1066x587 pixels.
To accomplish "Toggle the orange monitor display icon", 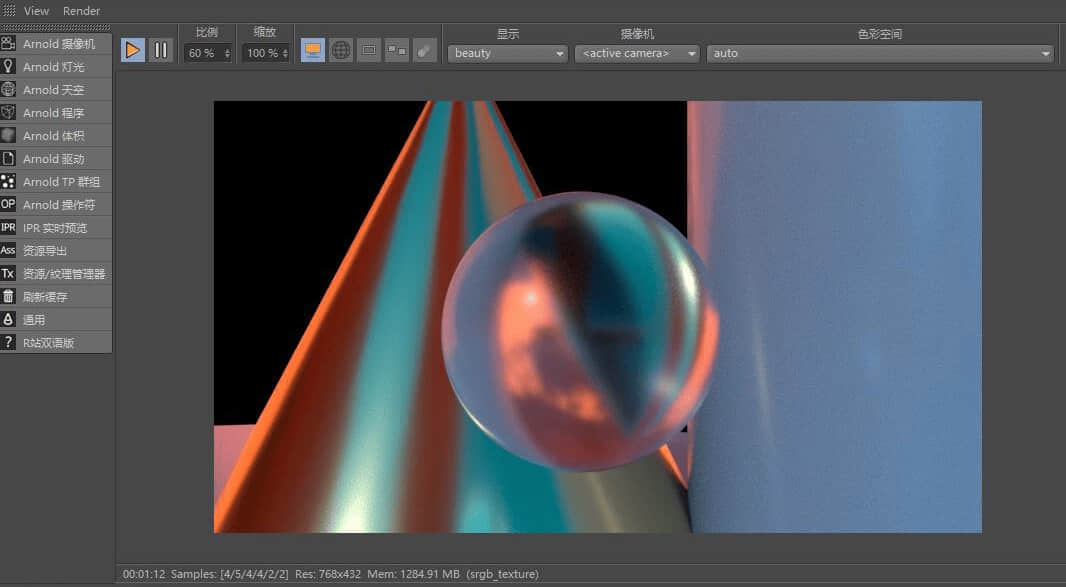I will click(x=313, y=50).
